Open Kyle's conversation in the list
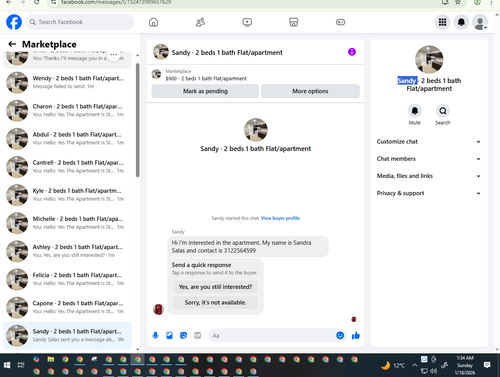This screenshot has width=500, height=377. [x=67, y=195]
